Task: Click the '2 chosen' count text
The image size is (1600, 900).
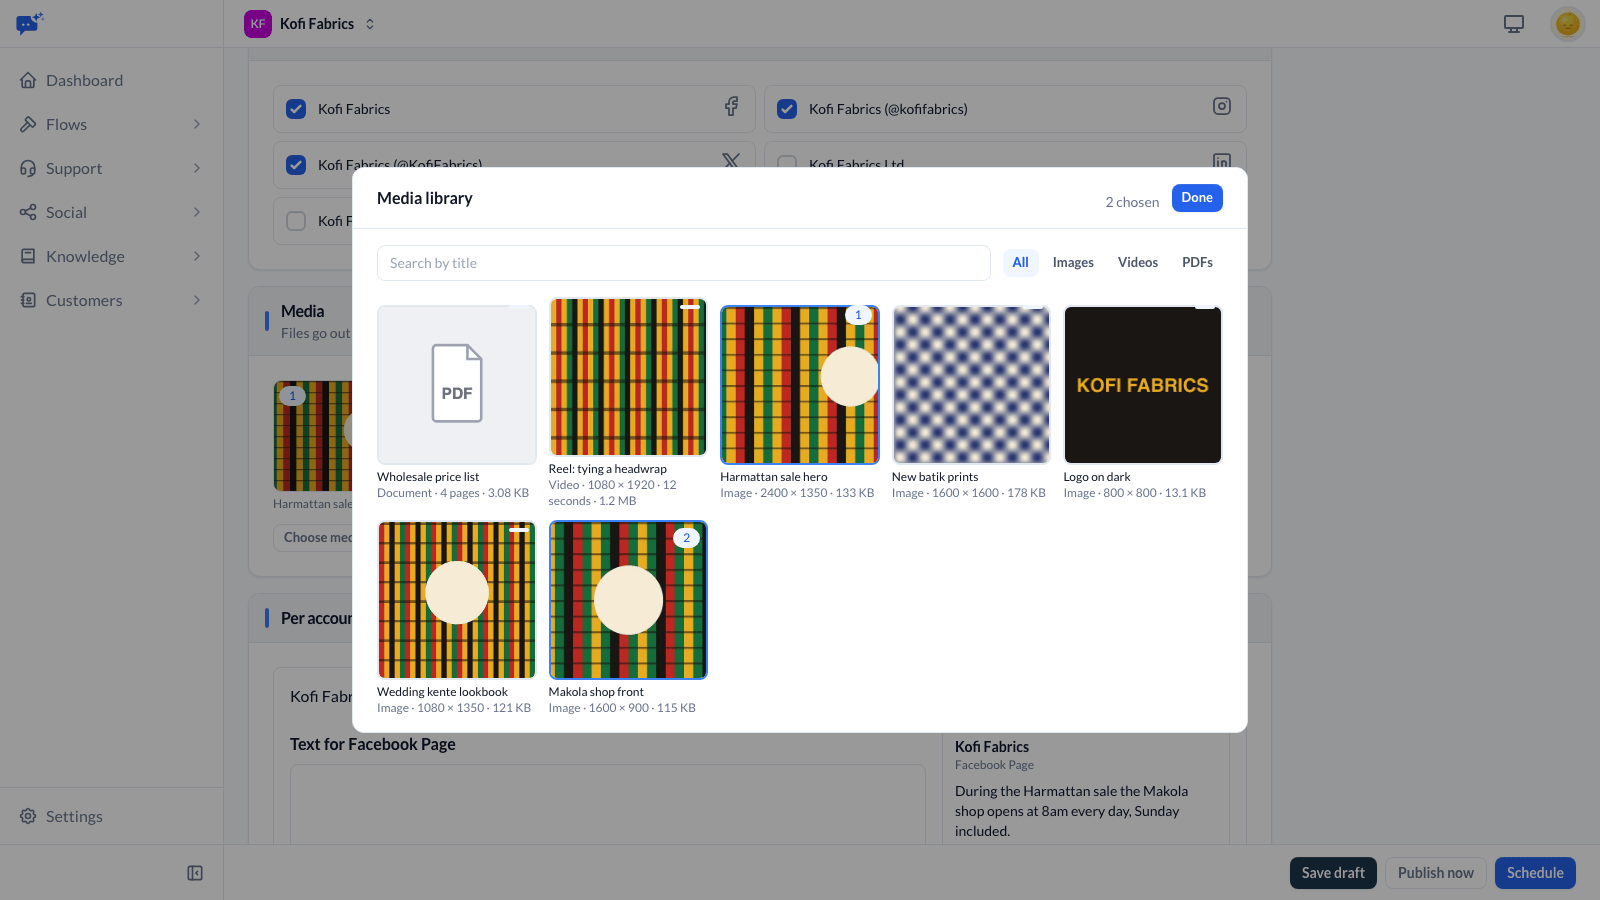Action: (x=1132, y=202)
